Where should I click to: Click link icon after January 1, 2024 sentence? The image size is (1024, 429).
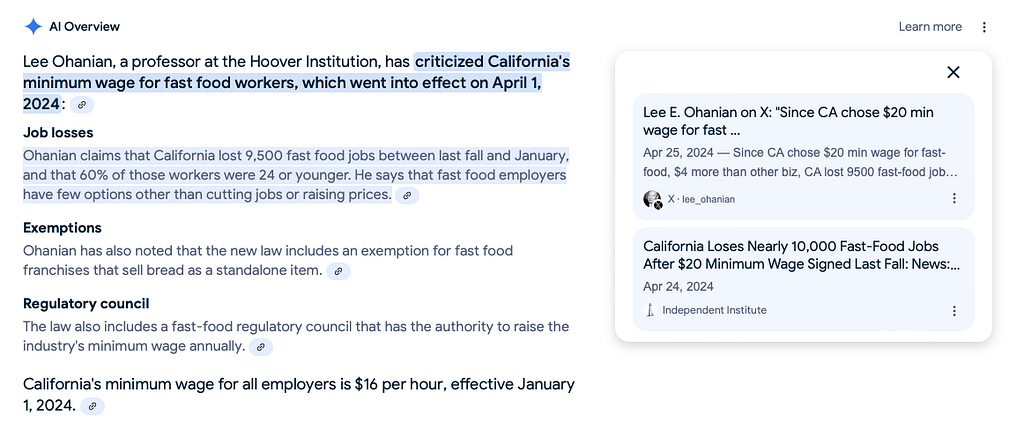point(93,406)
